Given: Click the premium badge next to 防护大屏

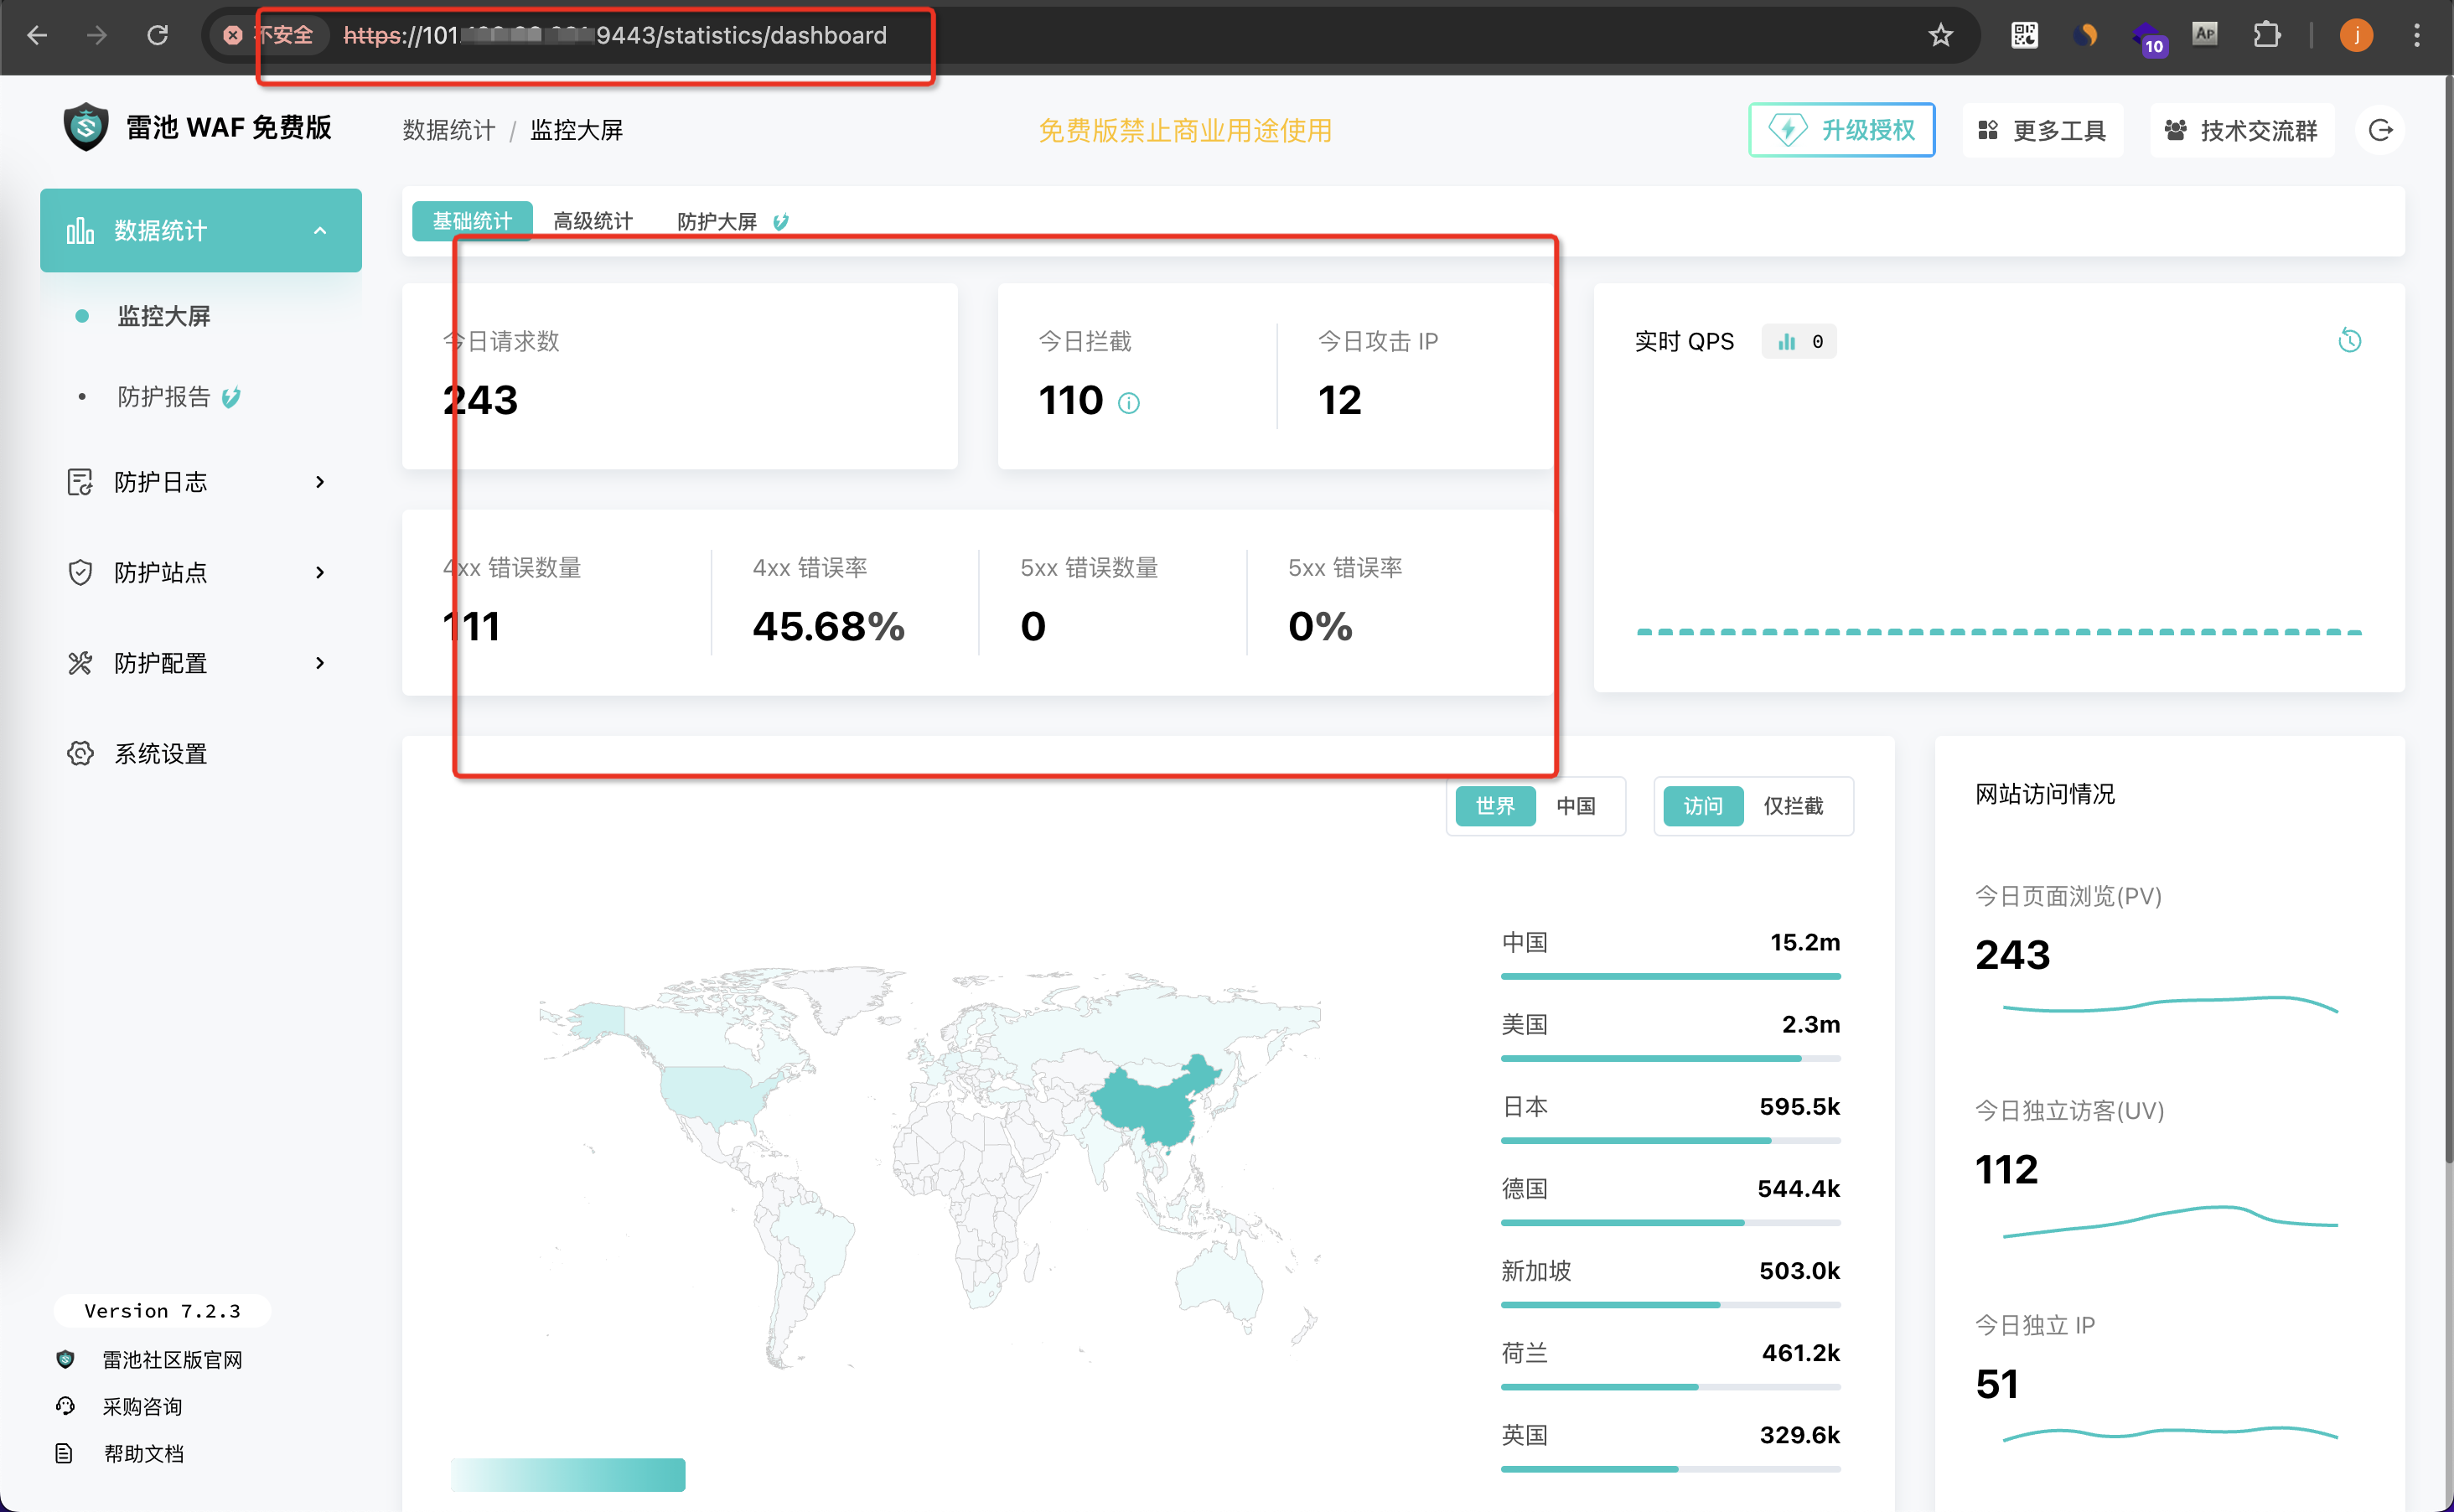Looking at the screenshot, I should (x=780, y=222).
